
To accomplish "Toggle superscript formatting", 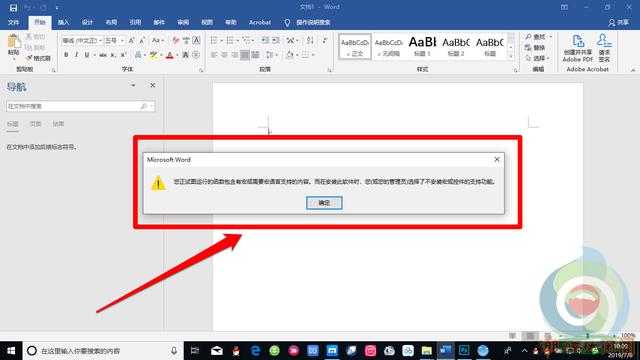I will (x=123, y=55).
